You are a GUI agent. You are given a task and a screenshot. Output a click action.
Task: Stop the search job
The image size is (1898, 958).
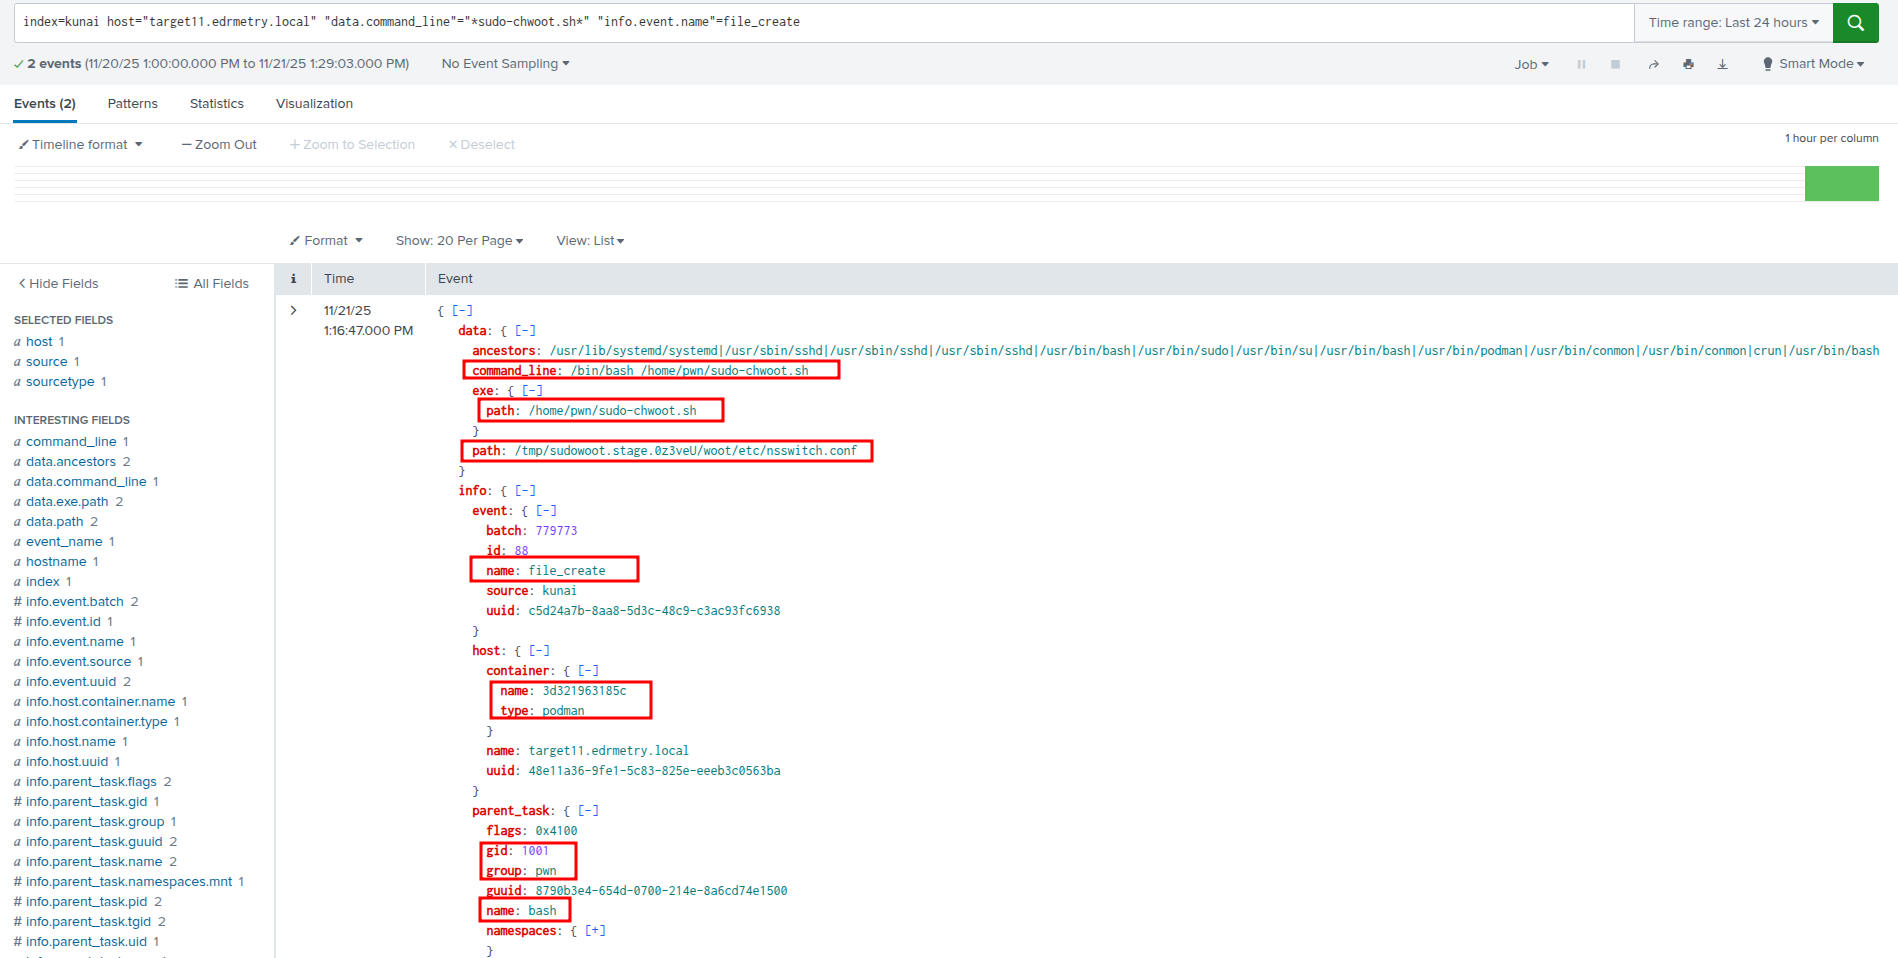click(x=1615, y=64)
